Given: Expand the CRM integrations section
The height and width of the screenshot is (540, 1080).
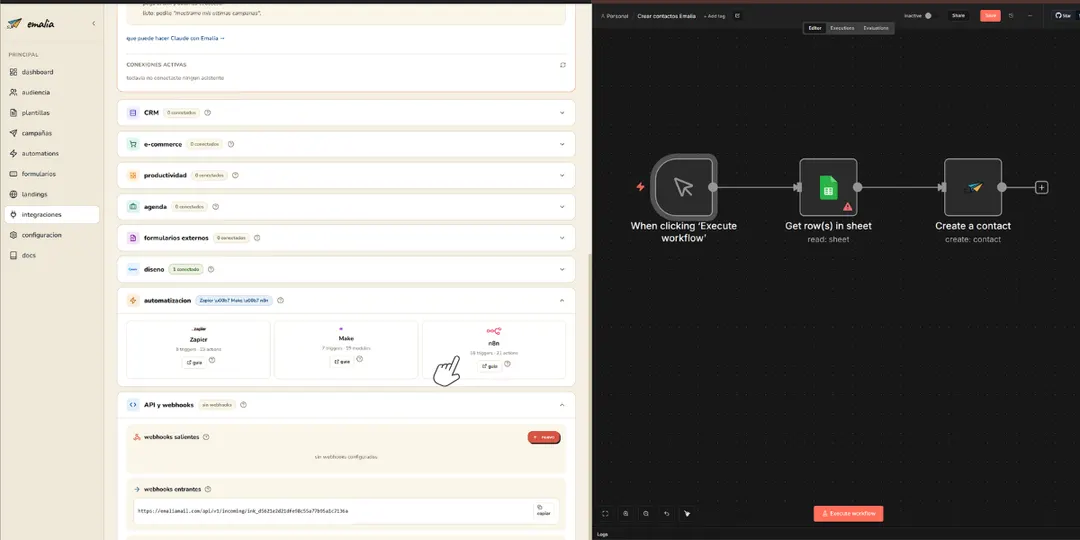Looking at the screenshot, I should pos(562,112).
